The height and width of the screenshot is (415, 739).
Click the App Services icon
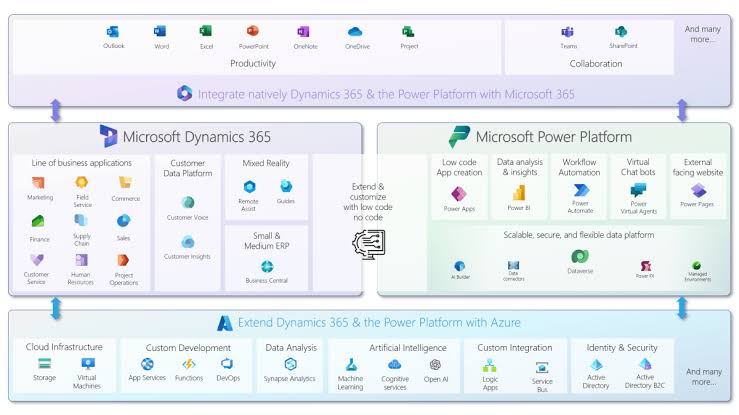[x=148, y=364]
